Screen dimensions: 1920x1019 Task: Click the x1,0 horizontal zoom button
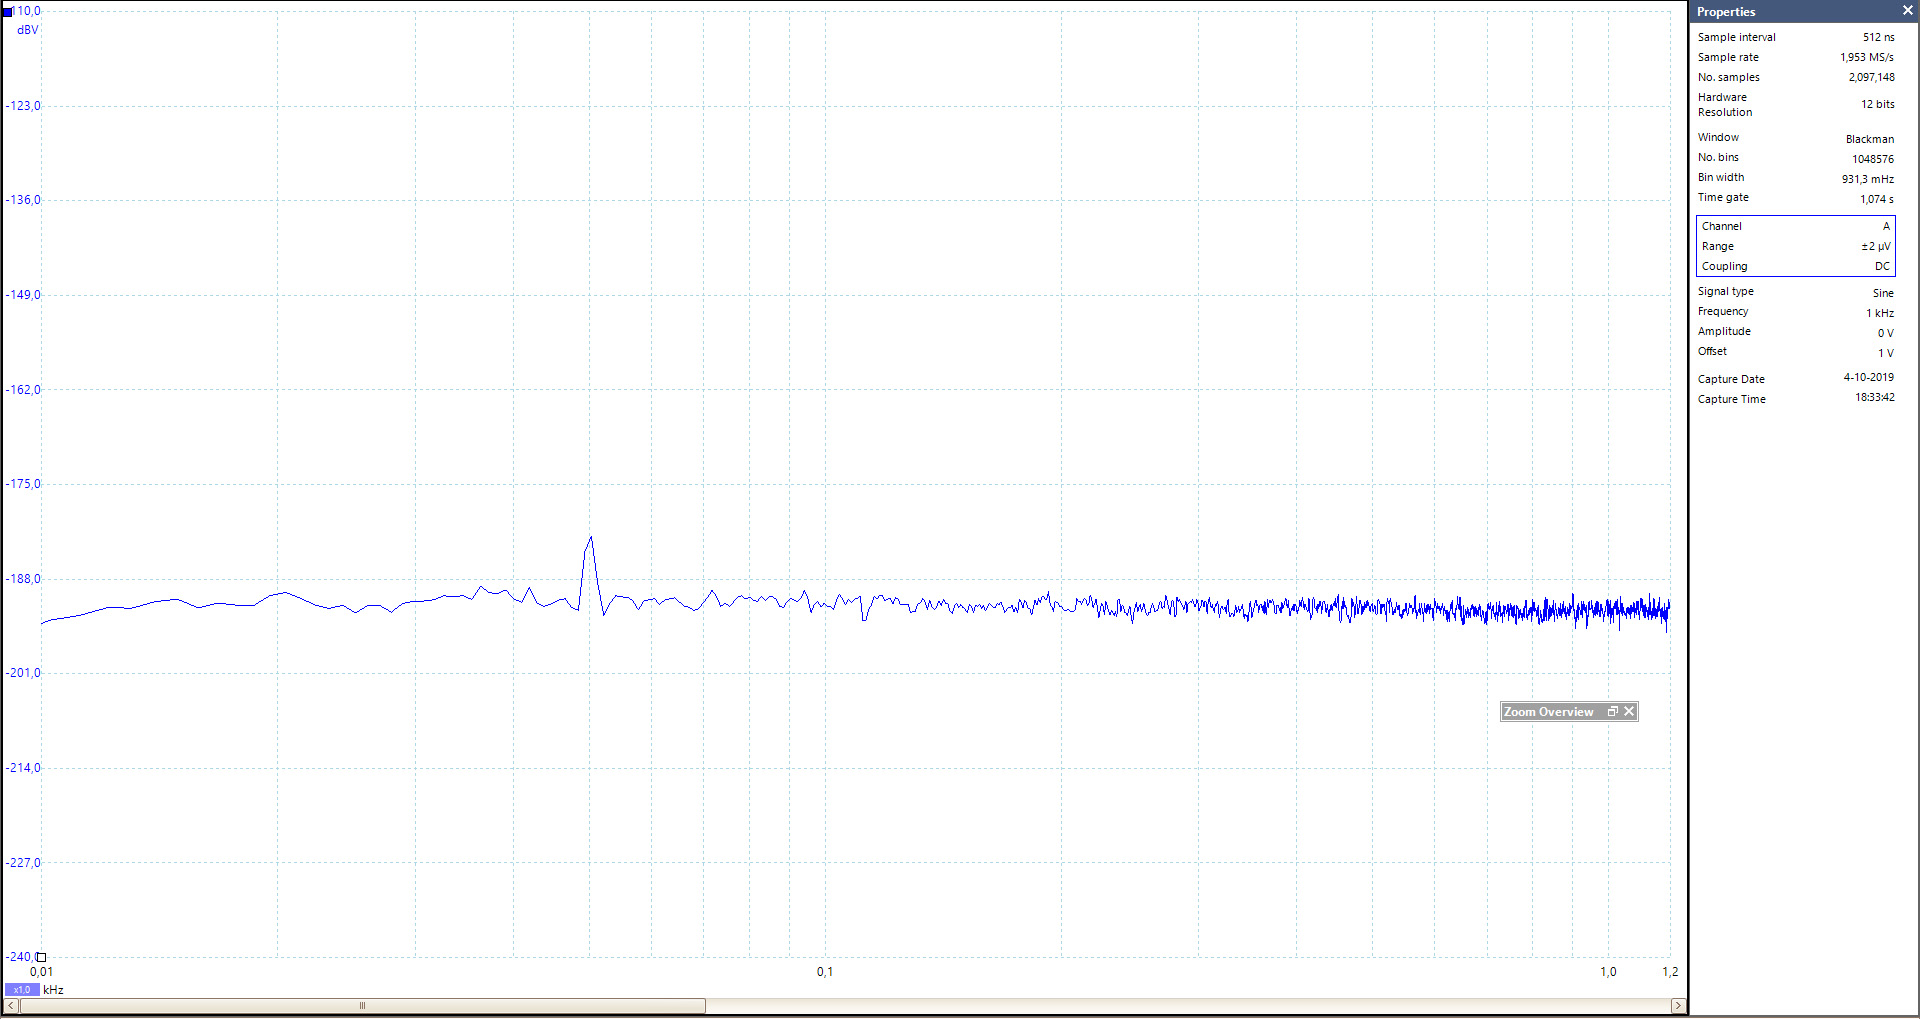pos(22,990)
